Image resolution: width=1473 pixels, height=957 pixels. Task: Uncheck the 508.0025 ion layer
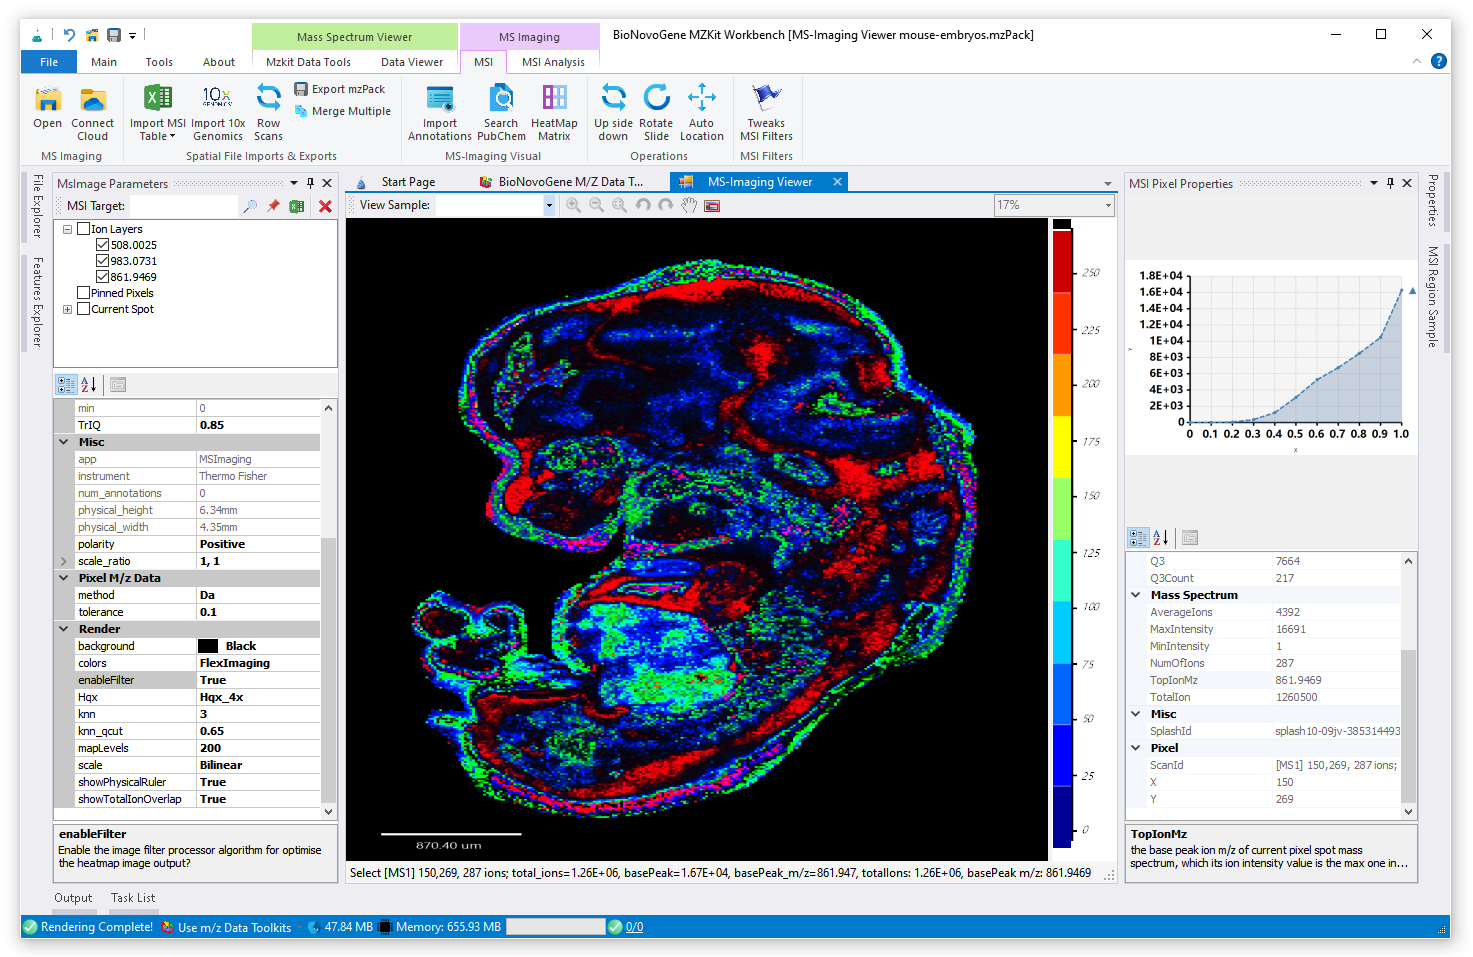click(102, 245)
